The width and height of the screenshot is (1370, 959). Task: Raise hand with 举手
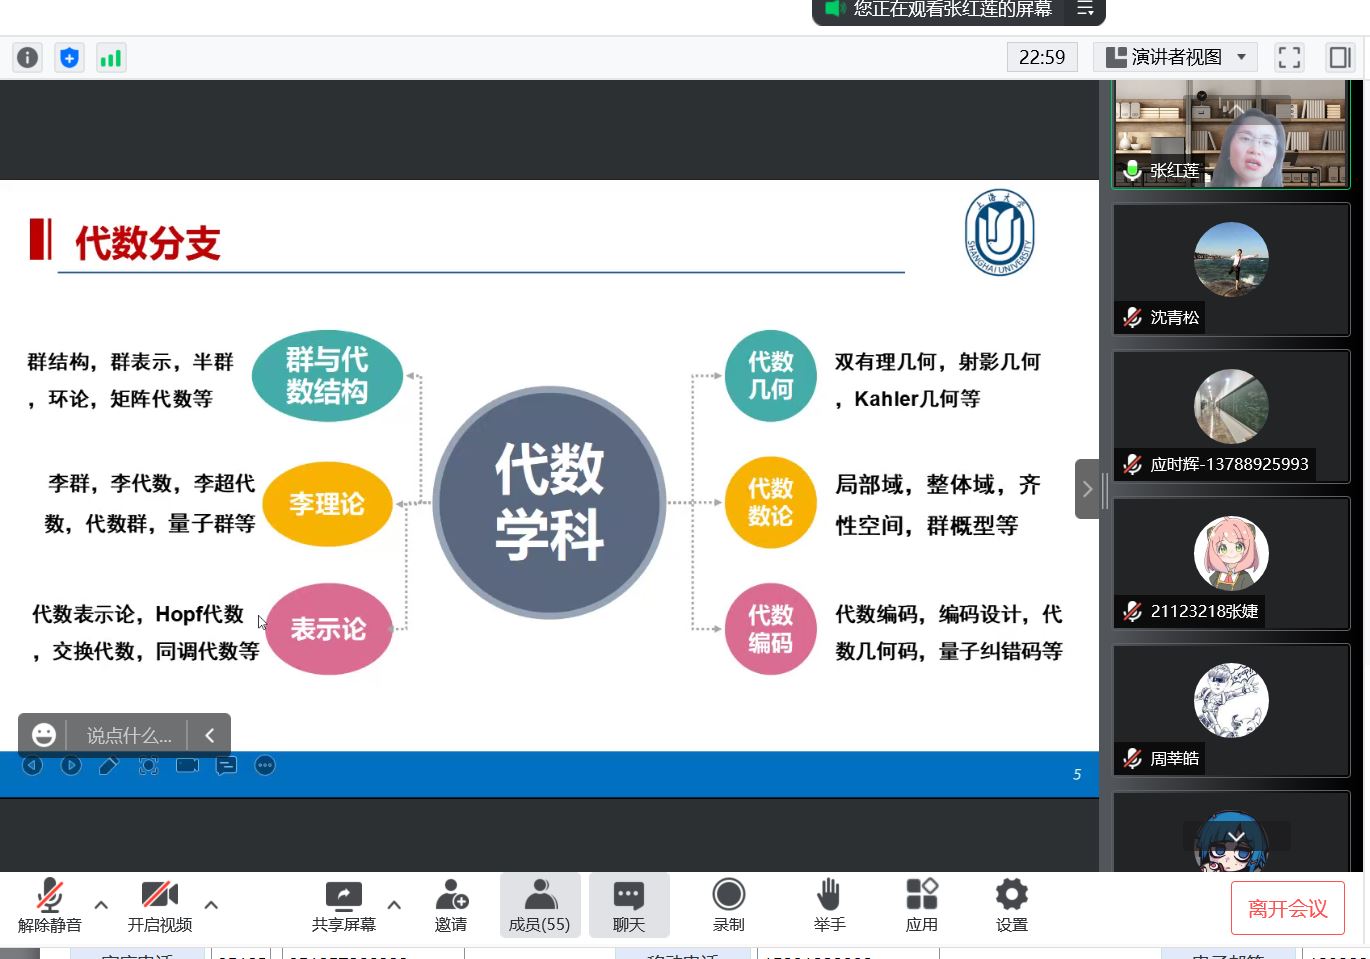[x=829, y=905]
